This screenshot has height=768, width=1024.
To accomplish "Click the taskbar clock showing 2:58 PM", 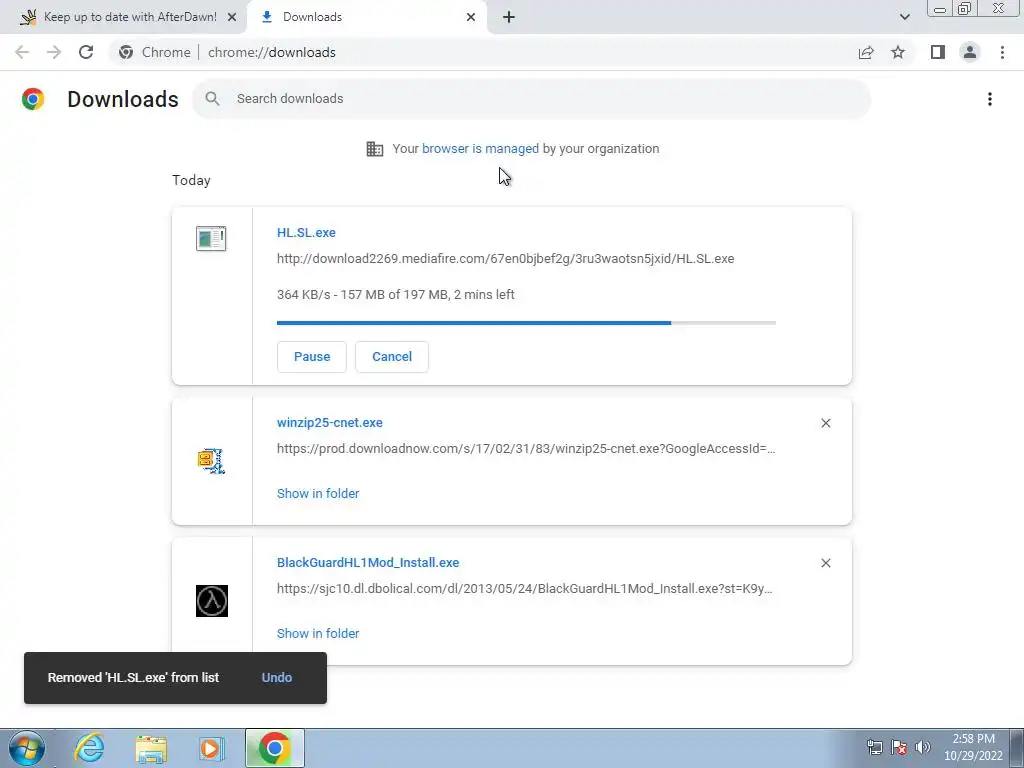I will click(x=973, y=747).
